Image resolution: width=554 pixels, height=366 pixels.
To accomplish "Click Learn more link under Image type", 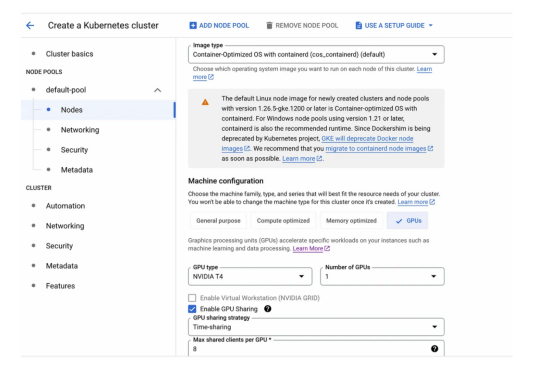I will point(424,69).
